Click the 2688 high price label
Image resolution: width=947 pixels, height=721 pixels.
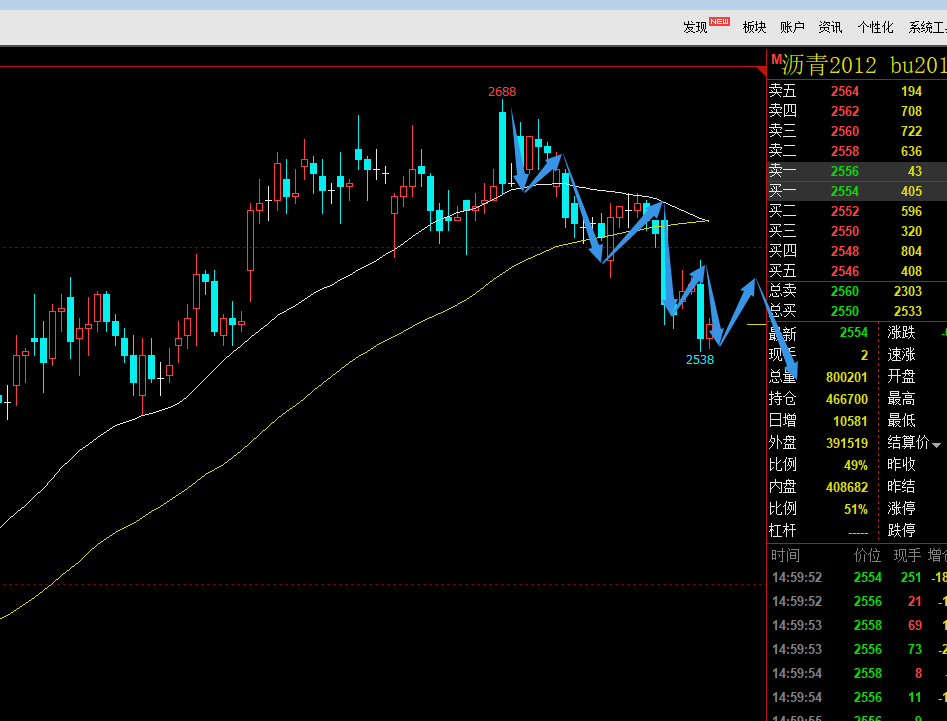502,92
